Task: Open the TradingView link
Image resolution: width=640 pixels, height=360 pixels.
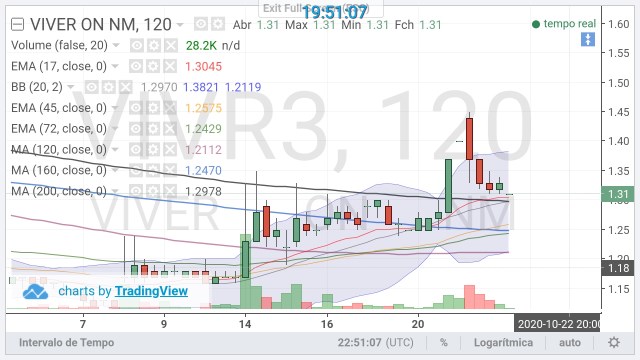Action: (151, 291)
